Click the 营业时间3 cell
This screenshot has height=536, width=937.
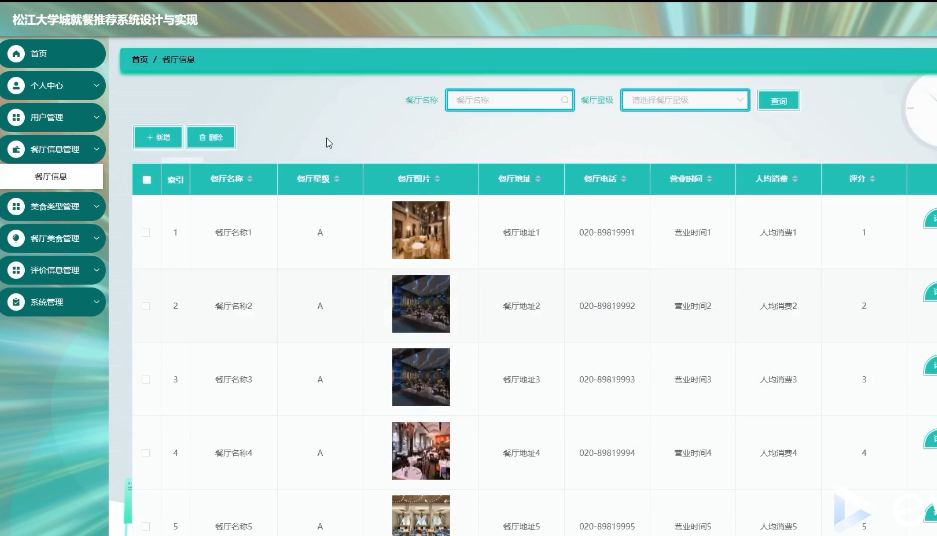[x=693, y=379]
